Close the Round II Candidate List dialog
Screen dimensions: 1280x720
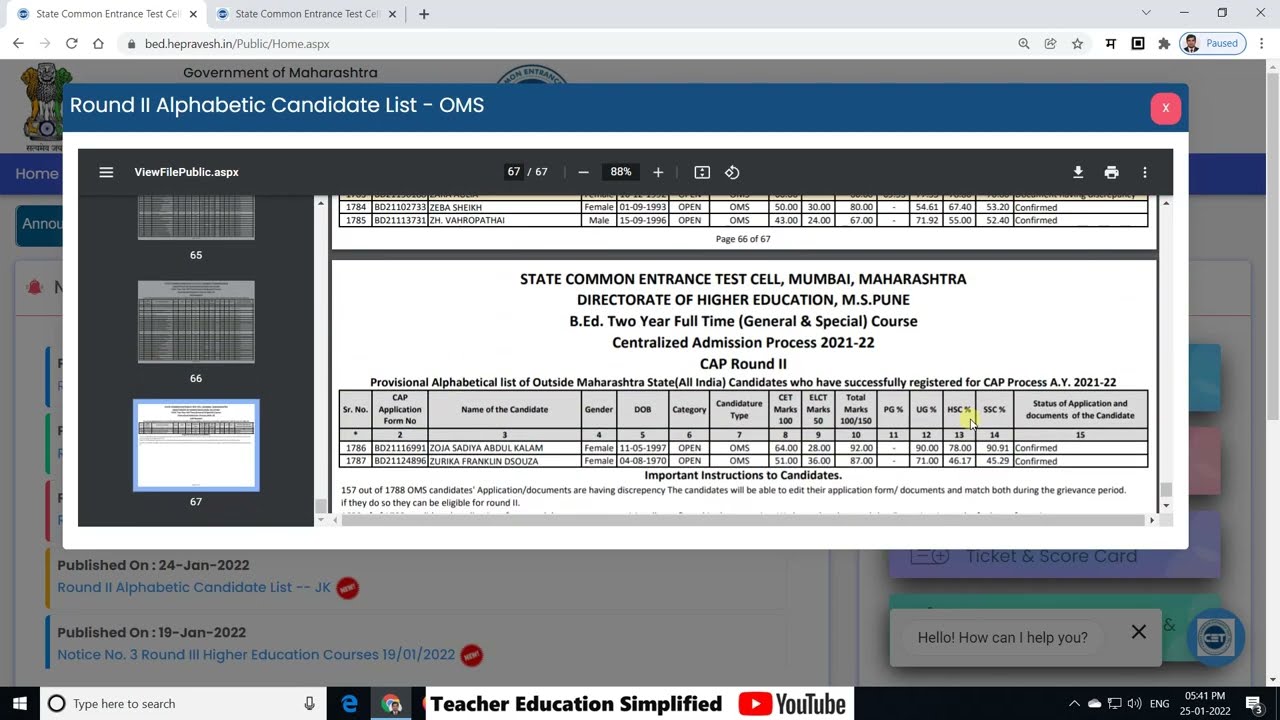[x=1165, y=108]
